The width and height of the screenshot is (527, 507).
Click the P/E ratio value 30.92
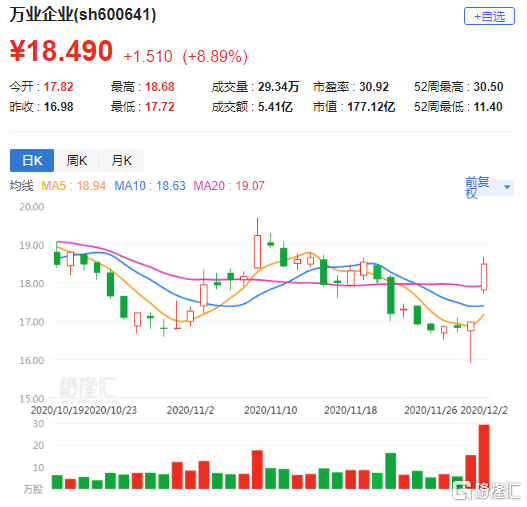[x=374, y=87]
